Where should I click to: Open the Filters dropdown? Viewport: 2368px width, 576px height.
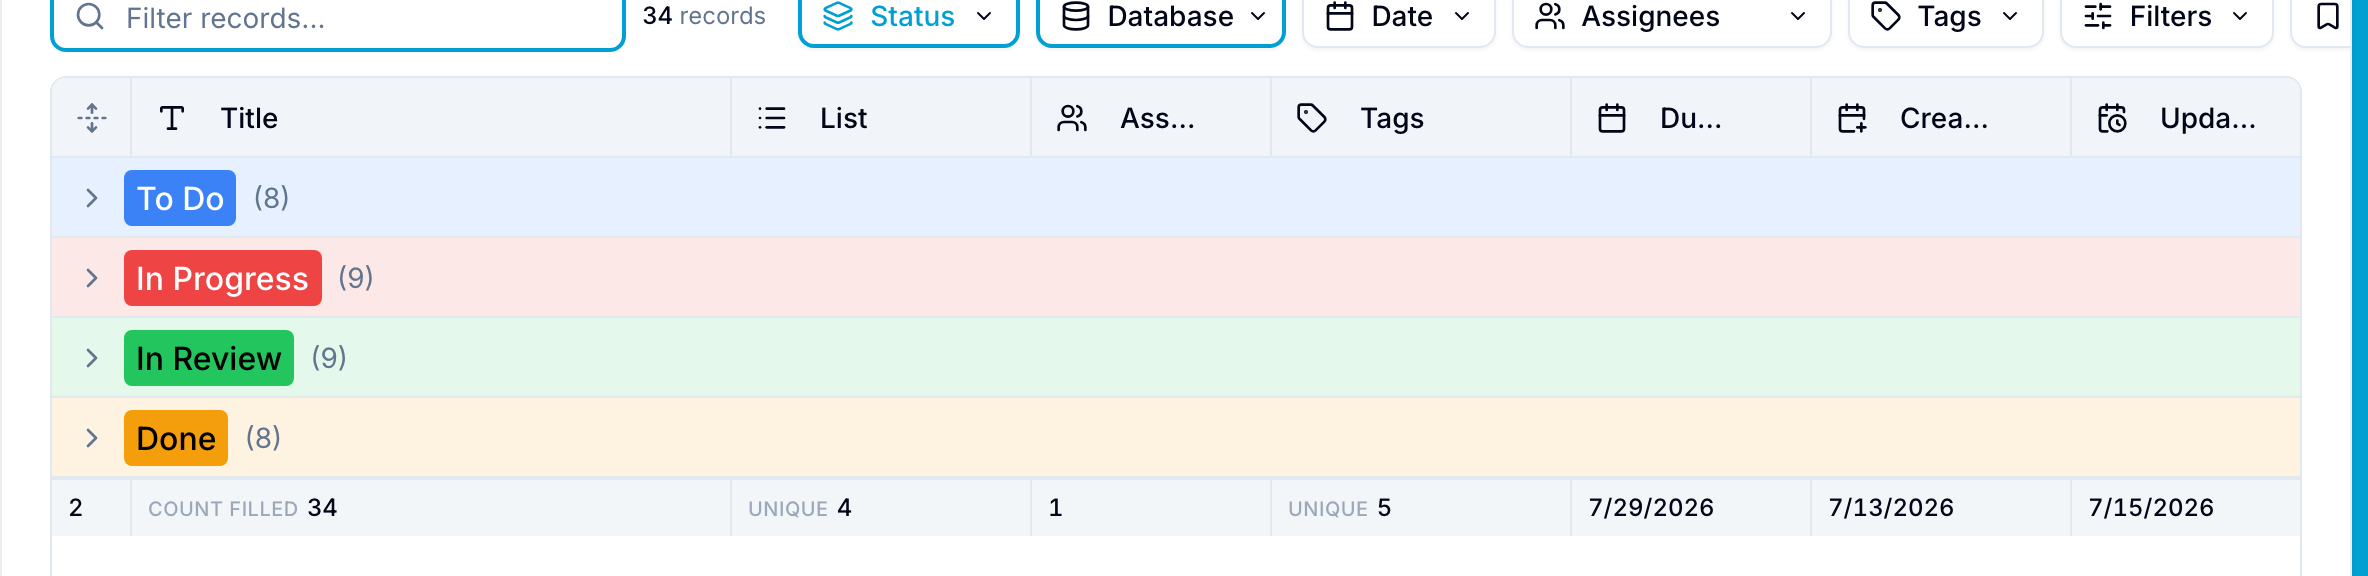tap(2166, 17)
